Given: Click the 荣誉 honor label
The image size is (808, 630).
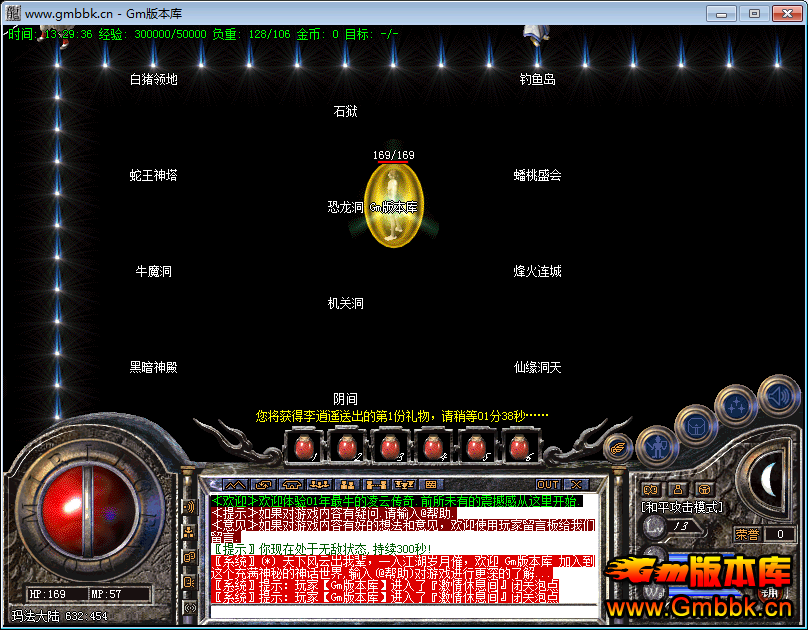Looking at the screenshot, I should pos(747,534).
